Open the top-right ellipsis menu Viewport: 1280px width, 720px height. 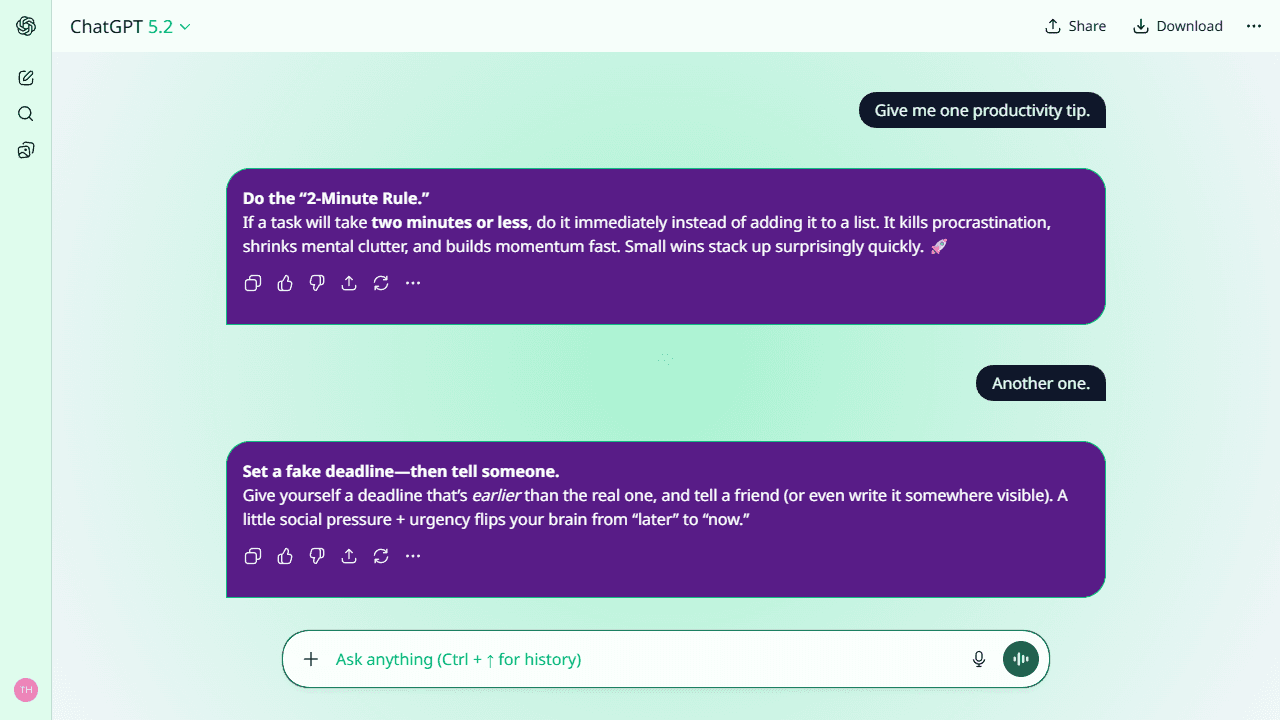tap(1253, 26)
